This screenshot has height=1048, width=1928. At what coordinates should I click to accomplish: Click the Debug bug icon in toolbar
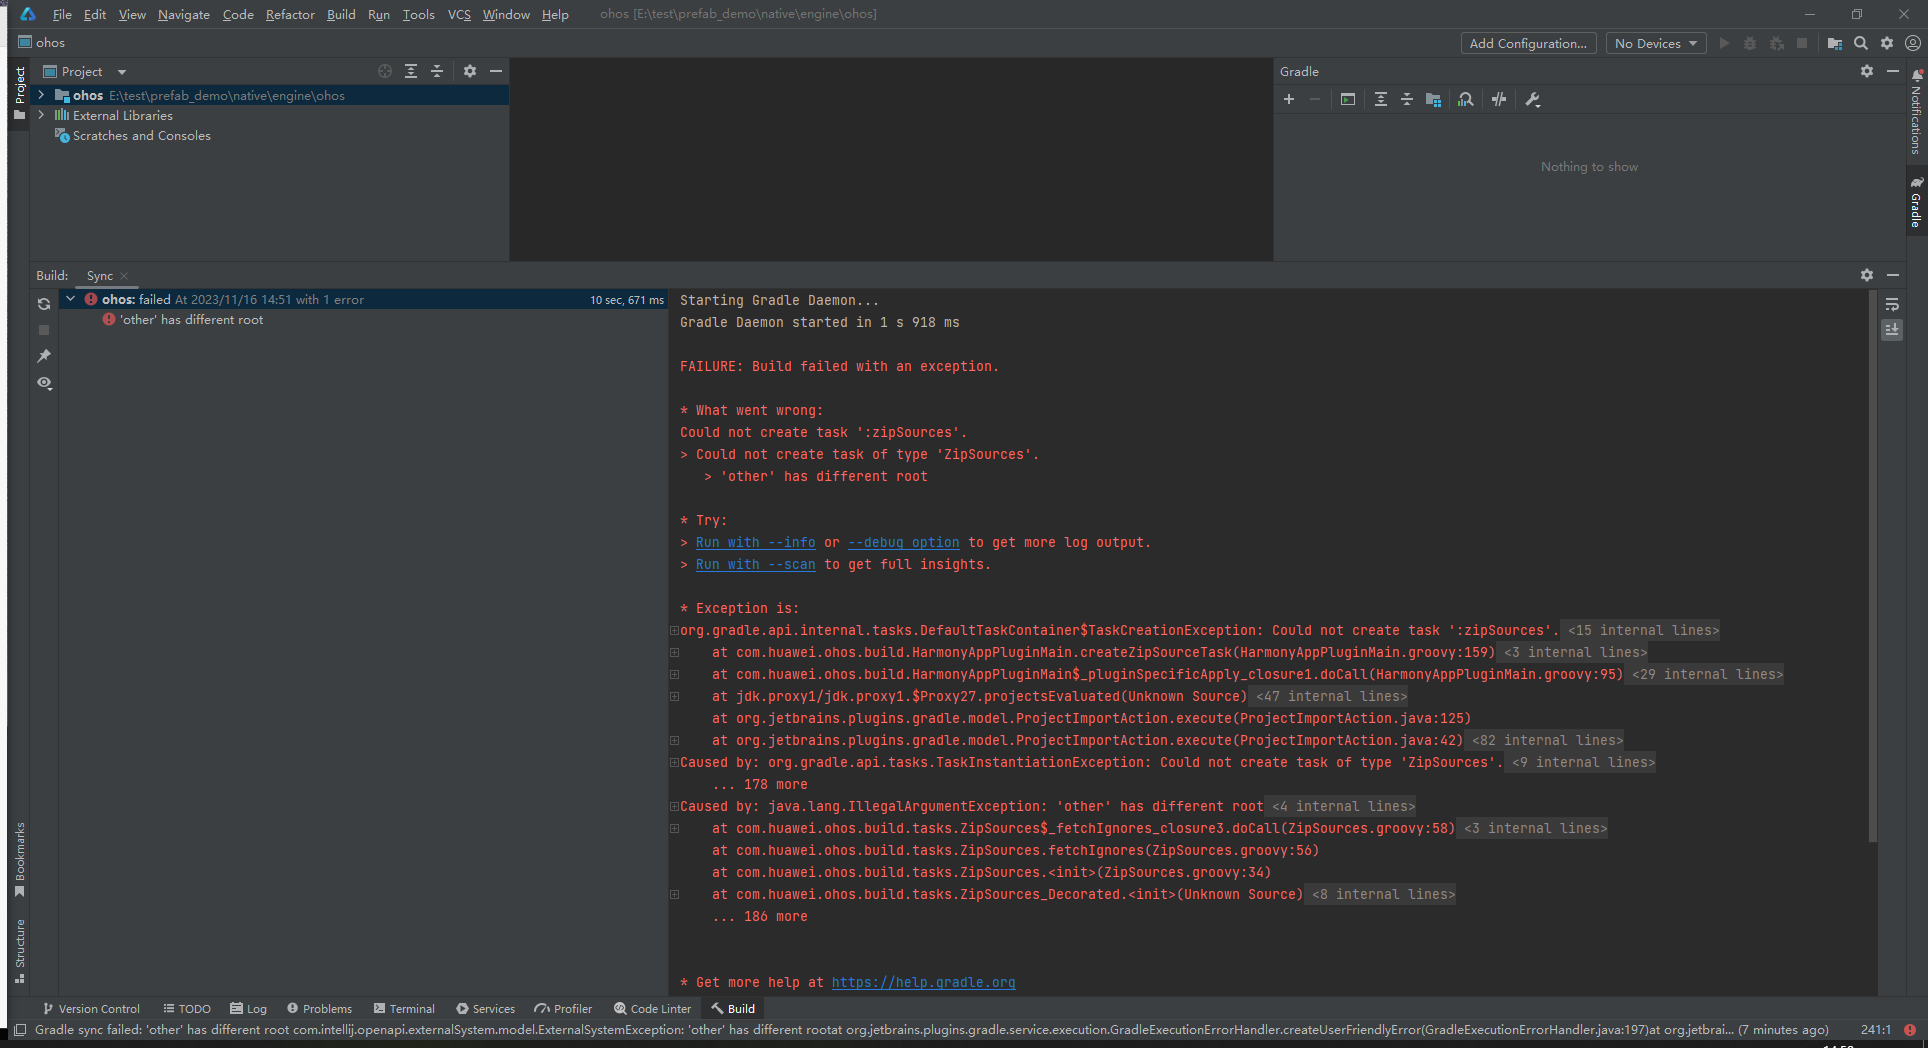(x=1750, y=43)
